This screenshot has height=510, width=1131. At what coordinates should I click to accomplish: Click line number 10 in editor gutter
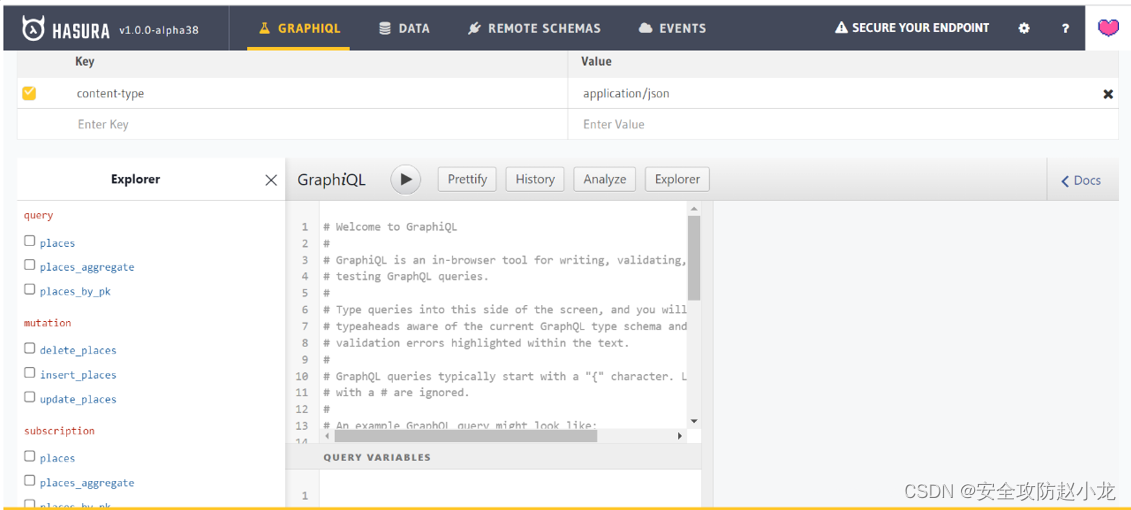[302, 376]
